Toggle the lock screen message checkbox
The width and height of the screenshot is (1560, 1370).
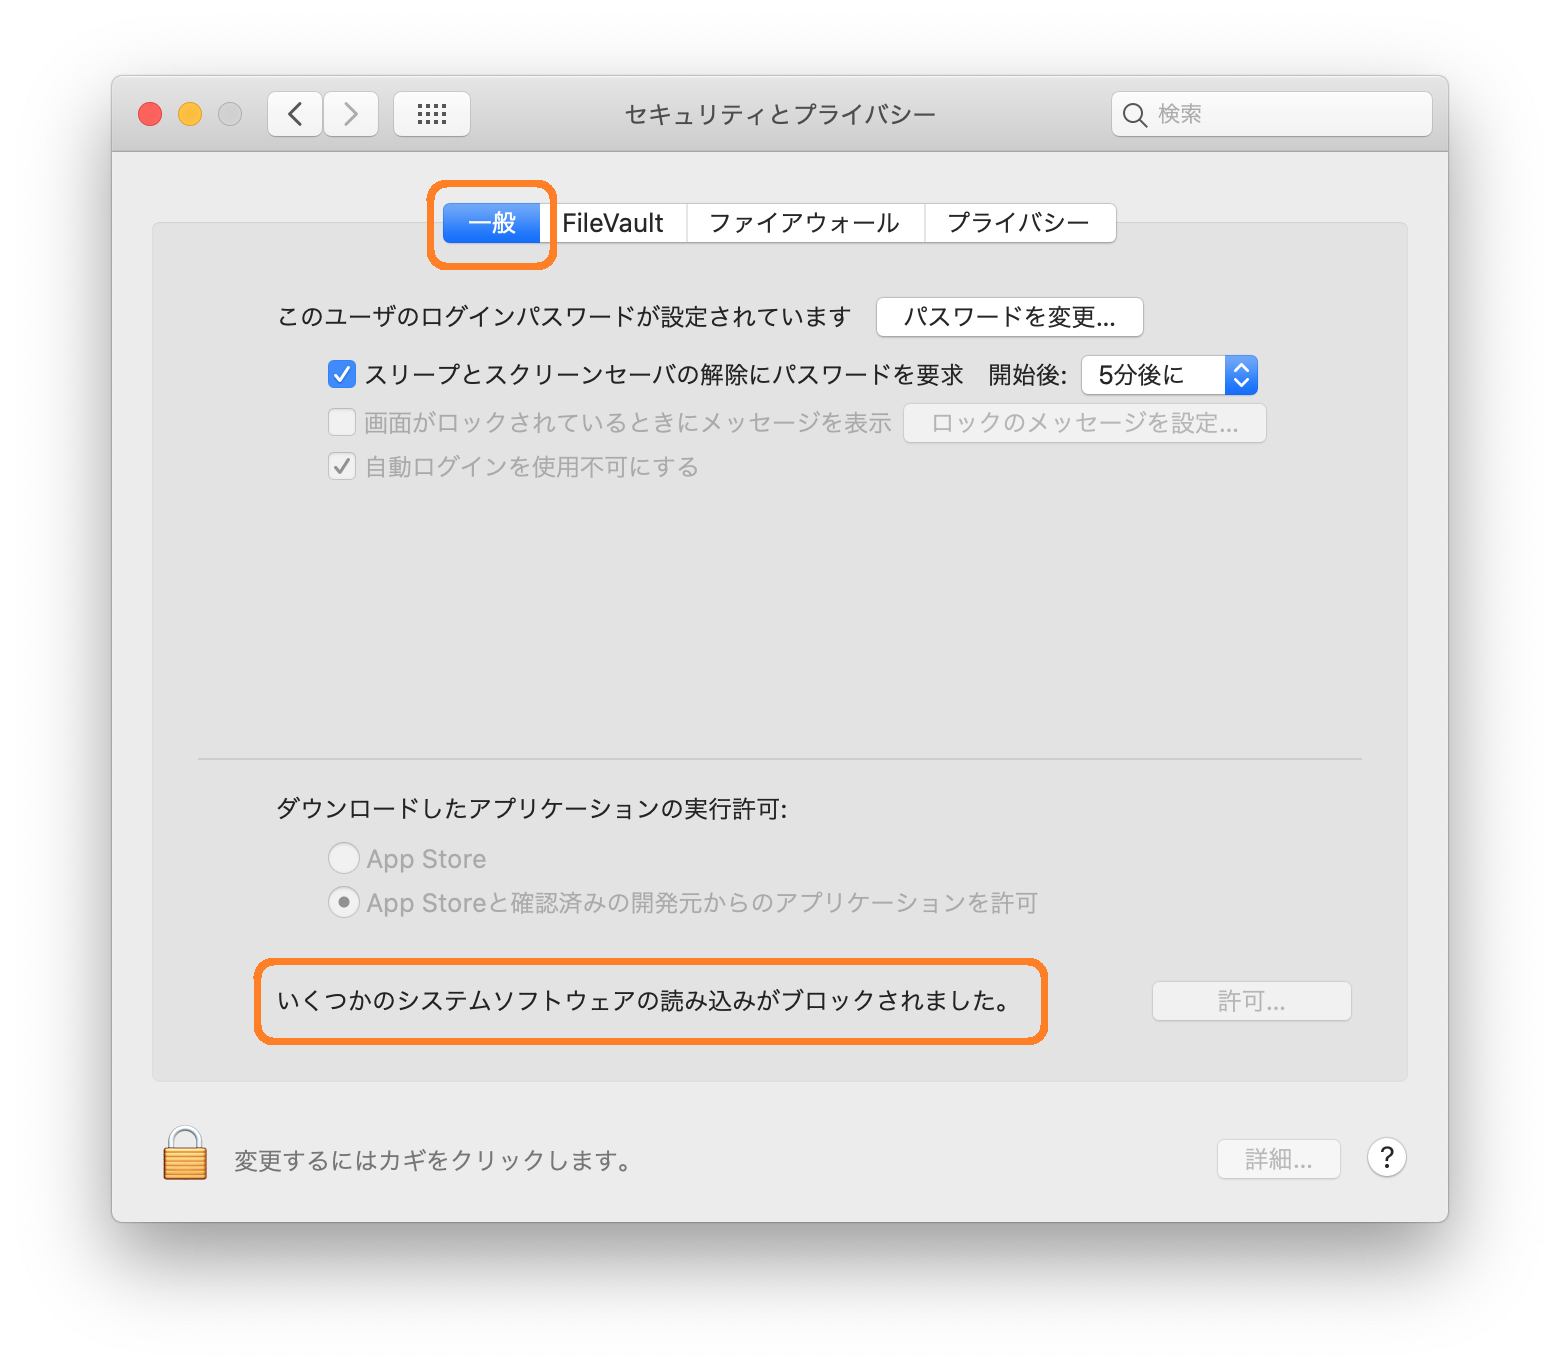pos(342,422)
